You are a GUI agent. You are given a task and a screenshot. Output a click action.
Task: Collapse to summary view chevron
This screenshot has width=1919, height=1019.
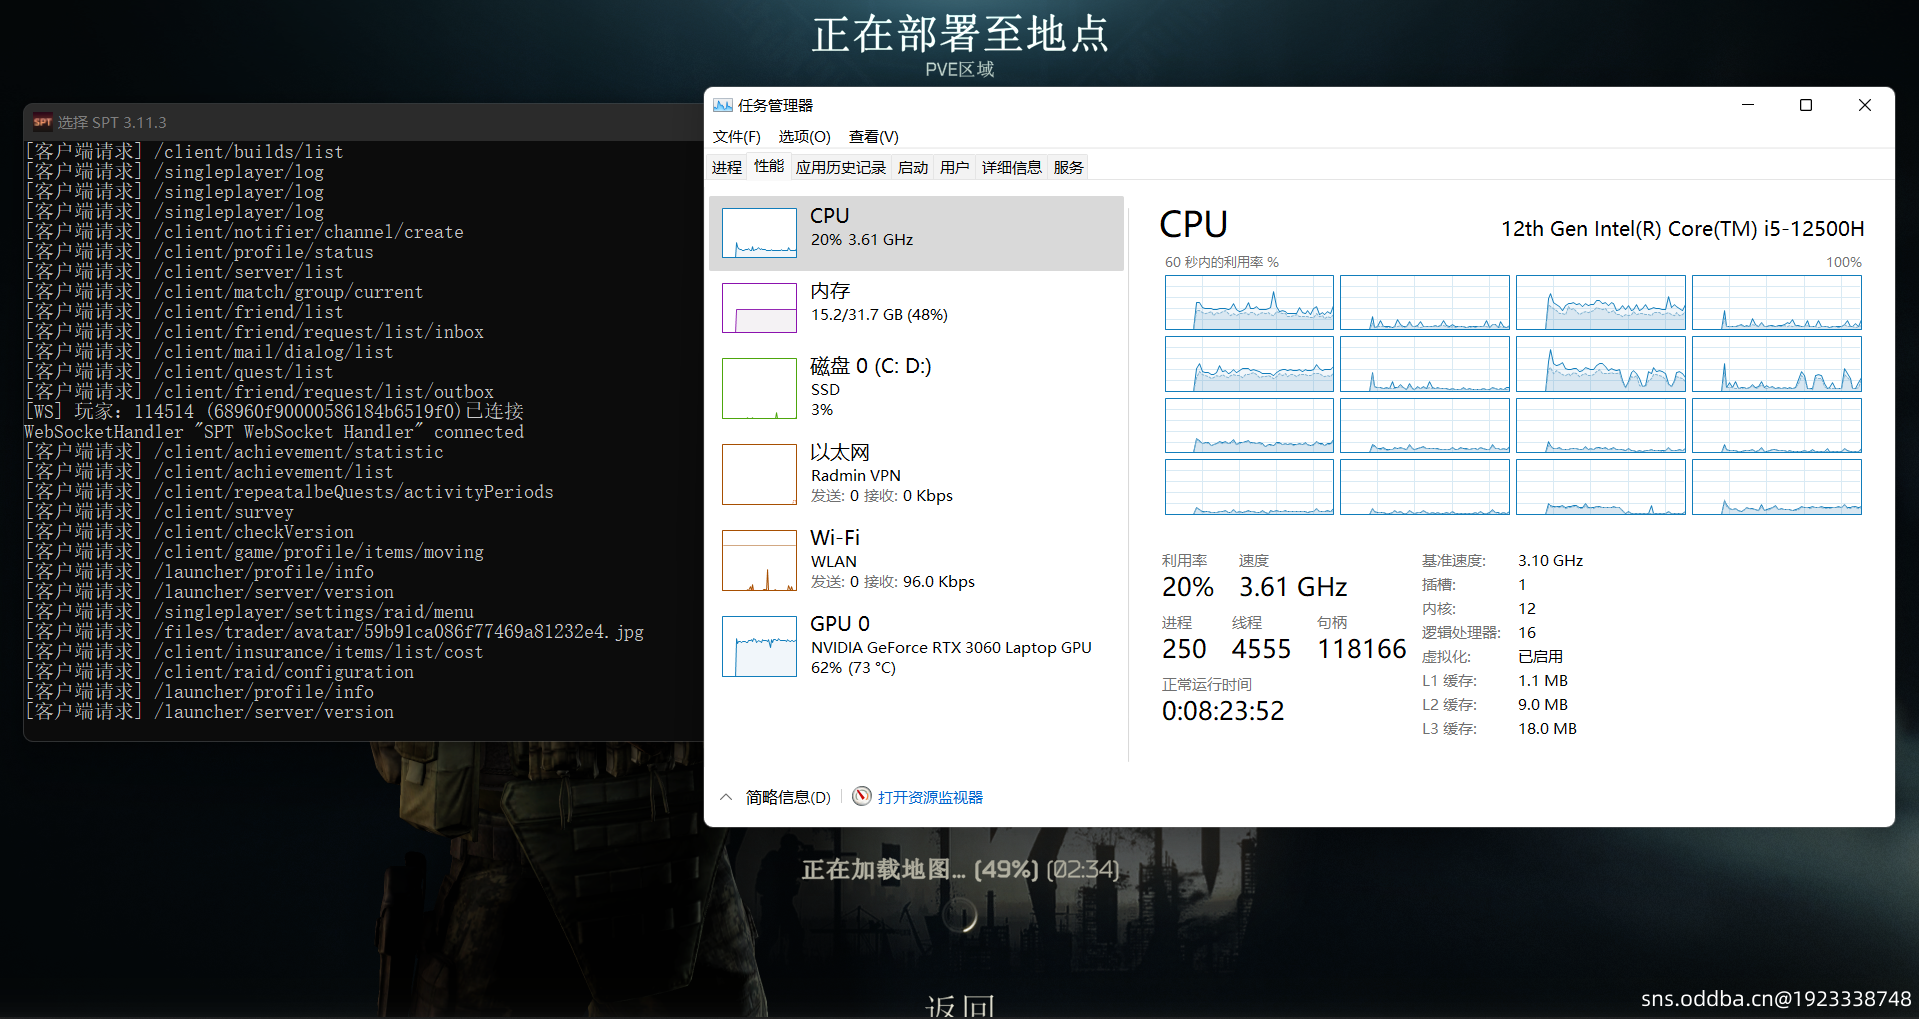pyautogui.click(x=726, y=797)
